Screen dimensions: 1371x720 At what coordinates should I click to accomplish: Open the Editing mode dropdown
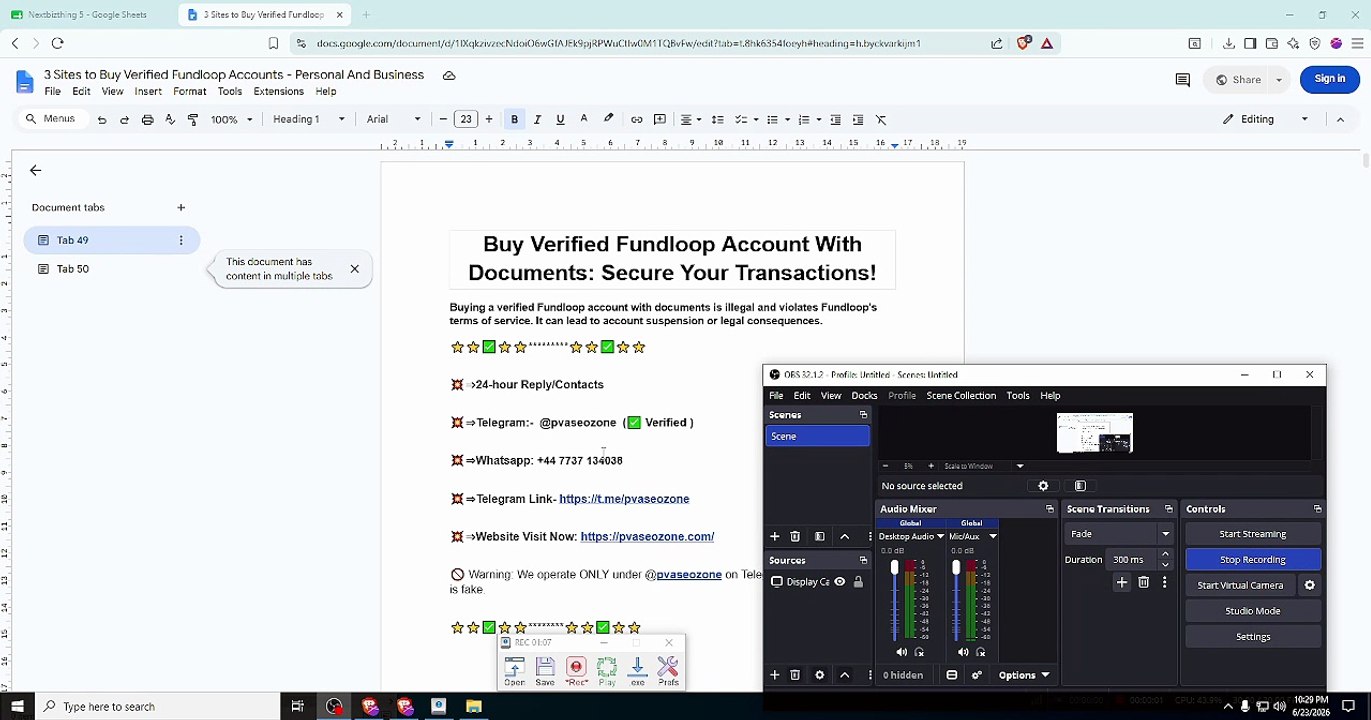[1265, 119]
